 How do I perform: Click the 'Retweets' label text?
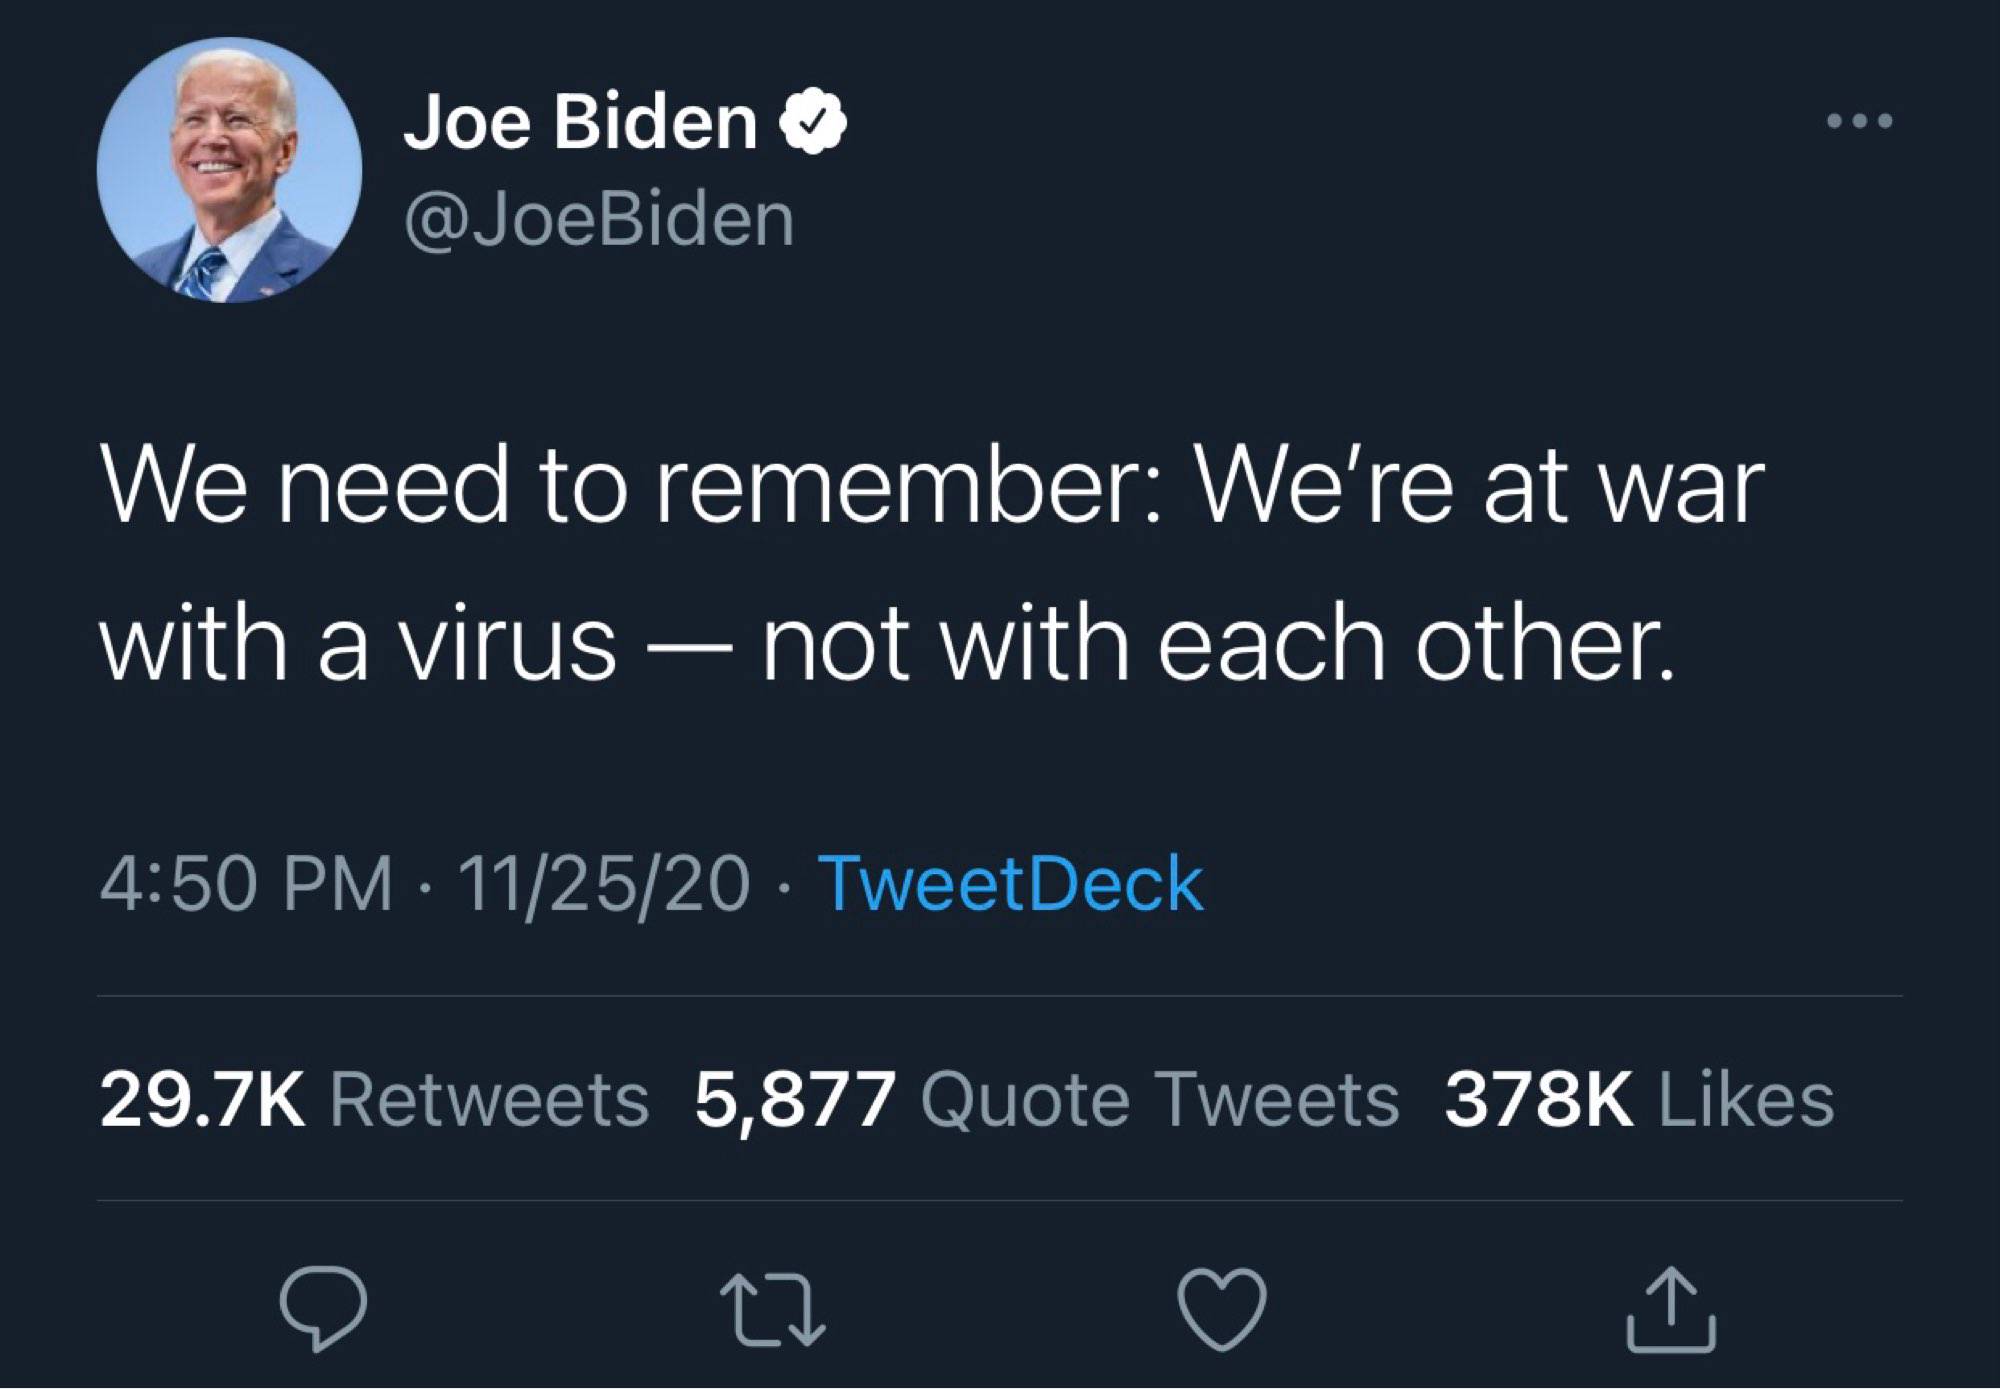pos(489,1099)
